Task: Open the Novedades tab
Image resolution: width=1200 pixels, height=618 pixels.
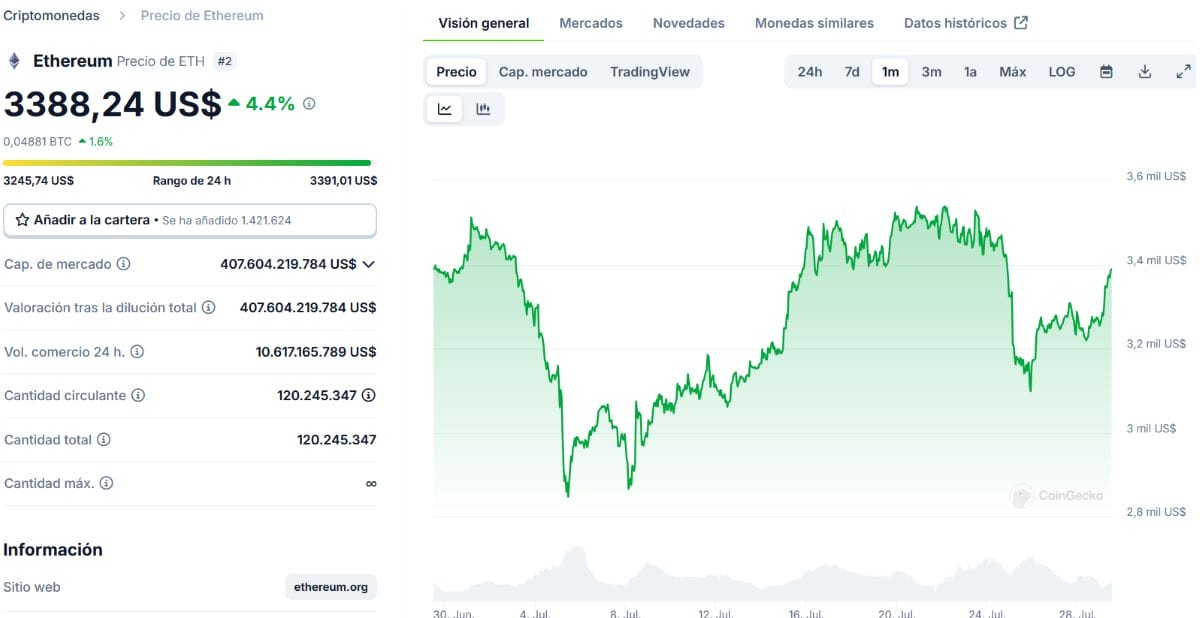Action: tap(689, 23)
